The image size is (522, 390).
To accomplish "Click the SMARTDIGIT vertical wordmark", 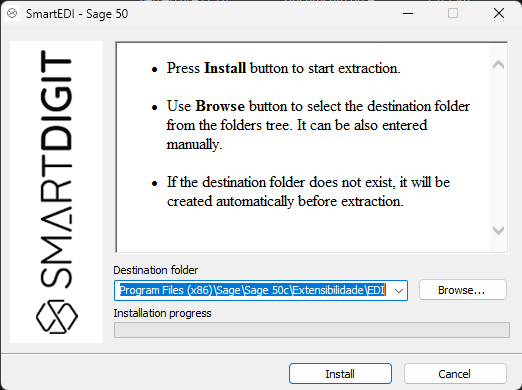I will 56,169.
